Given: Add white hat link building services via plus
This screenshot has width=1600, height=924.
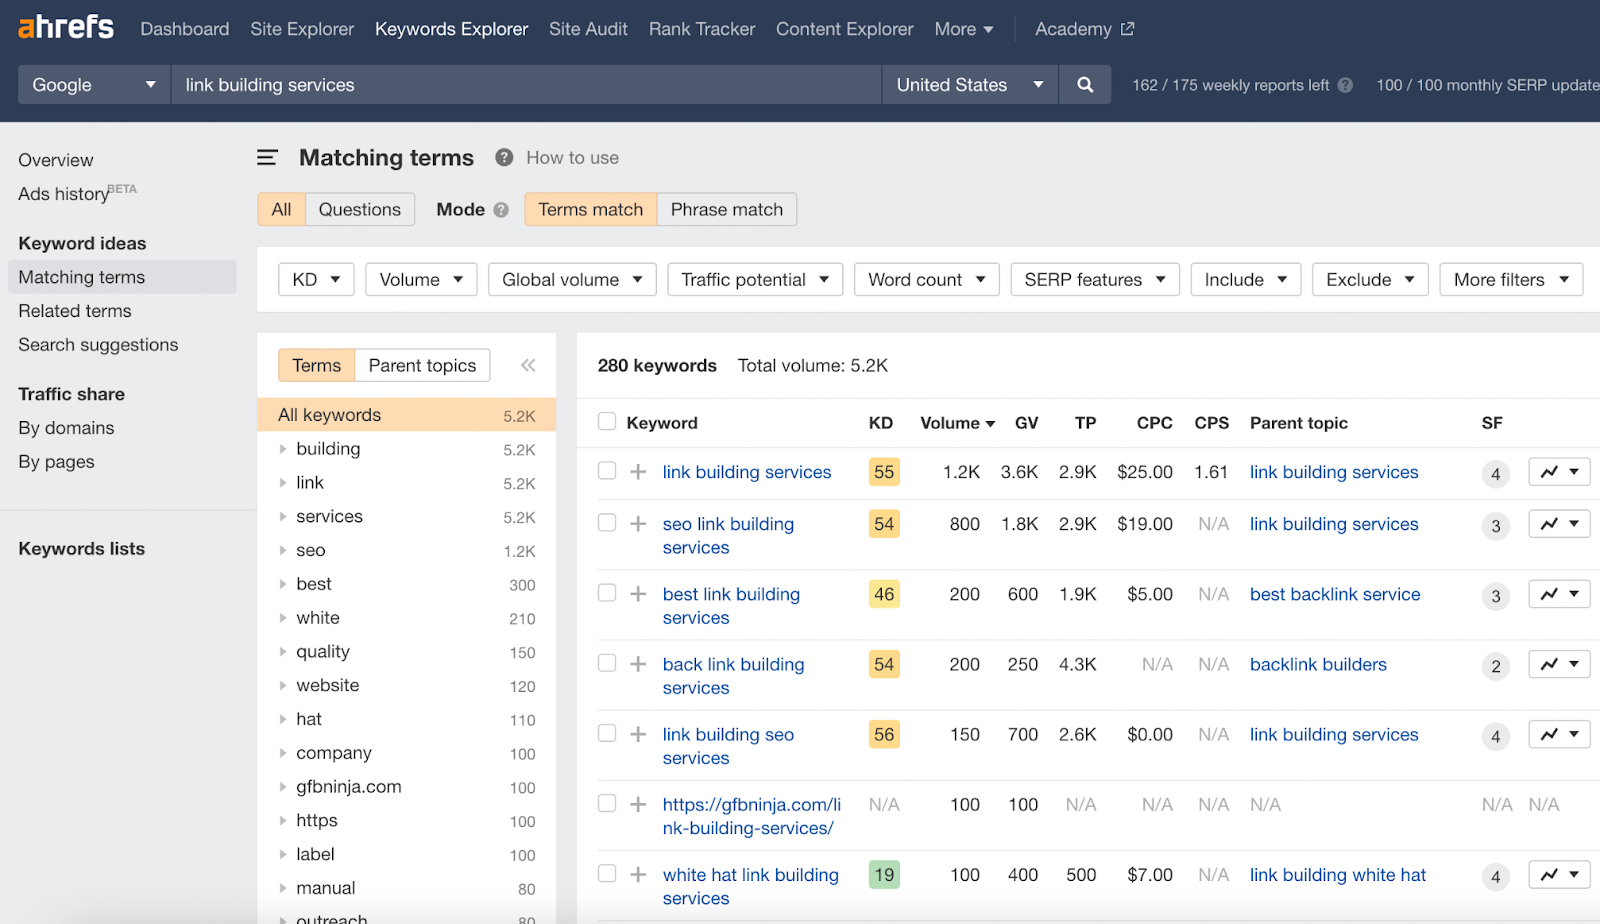Looking at the screenshot, I should (x=638, y=875).
